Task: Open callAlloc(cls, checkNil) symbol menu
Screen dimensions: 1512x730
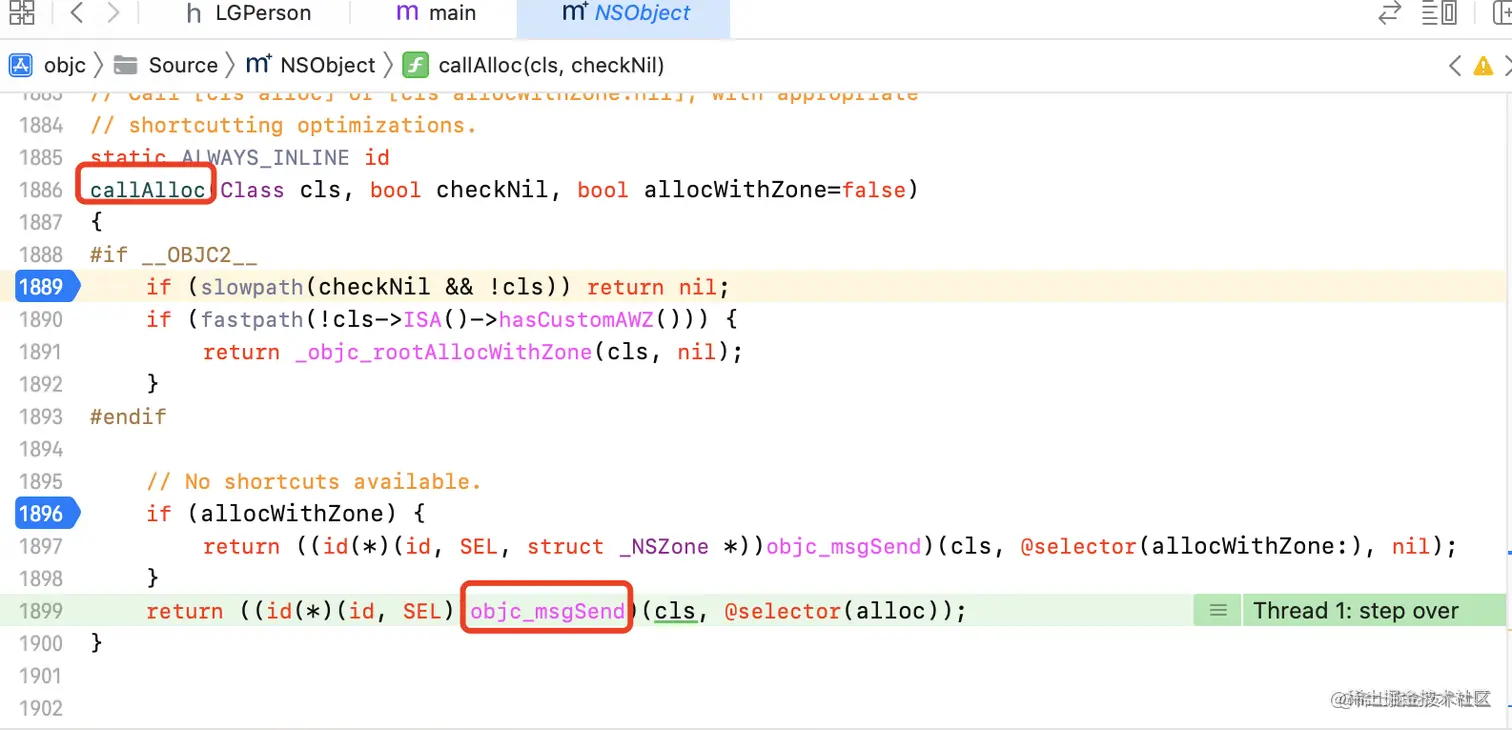Action: 533,66
